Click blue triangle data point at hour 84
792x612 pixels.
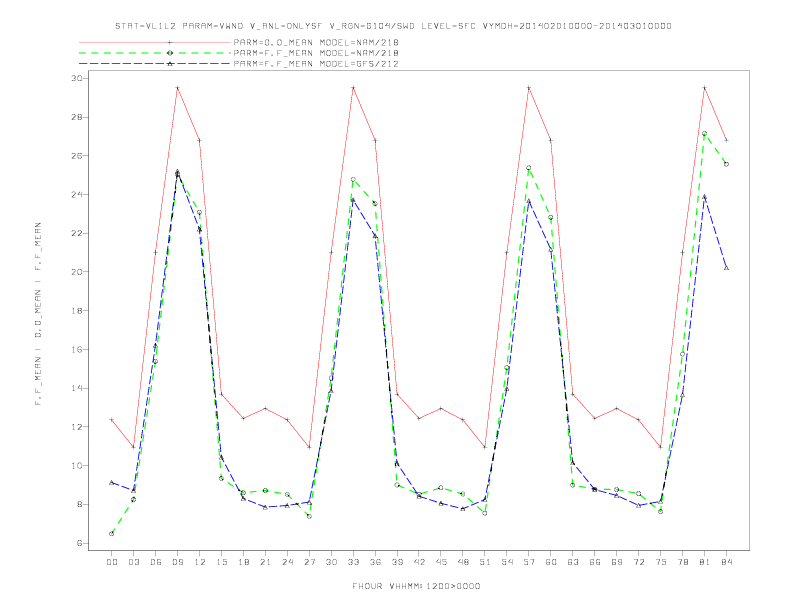(x=726, y=268)
